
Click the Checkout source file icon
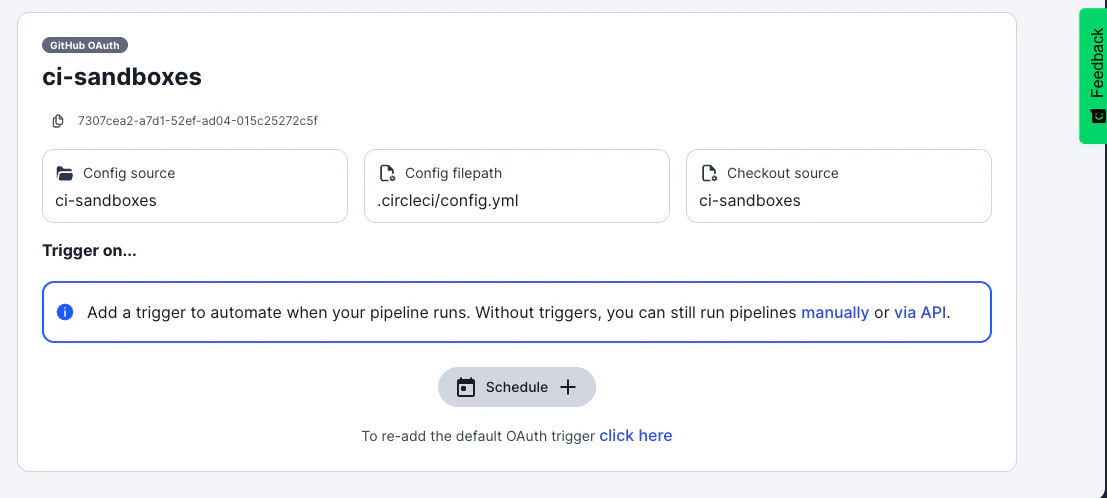pyautogui.click(x=709, y=173)
